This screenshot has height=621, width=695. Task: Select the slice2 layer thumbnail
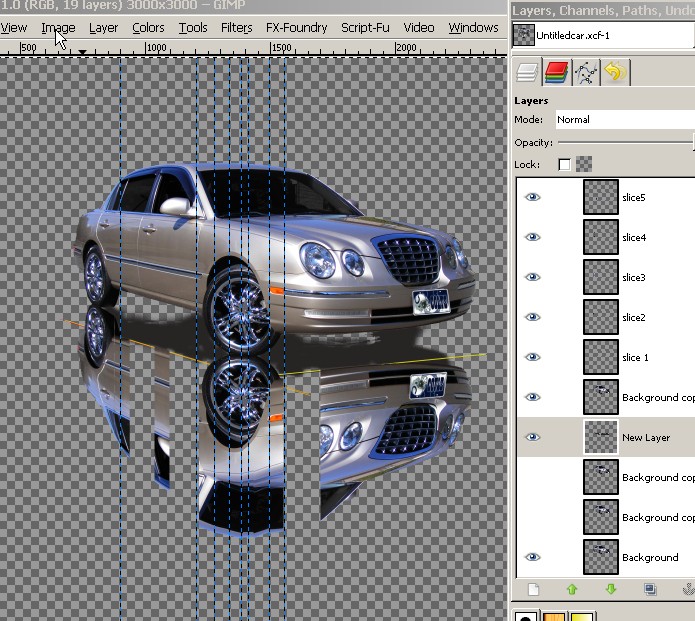(601, 317)
